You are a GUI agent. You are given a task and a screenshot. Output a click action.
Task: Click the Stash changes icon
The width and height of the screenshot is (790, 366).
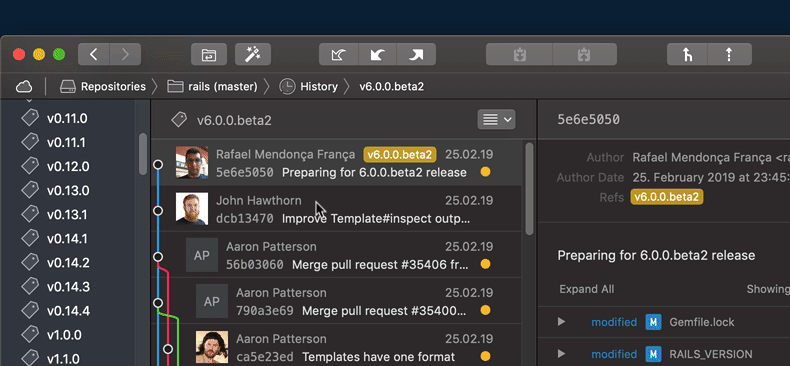[519, 54]
